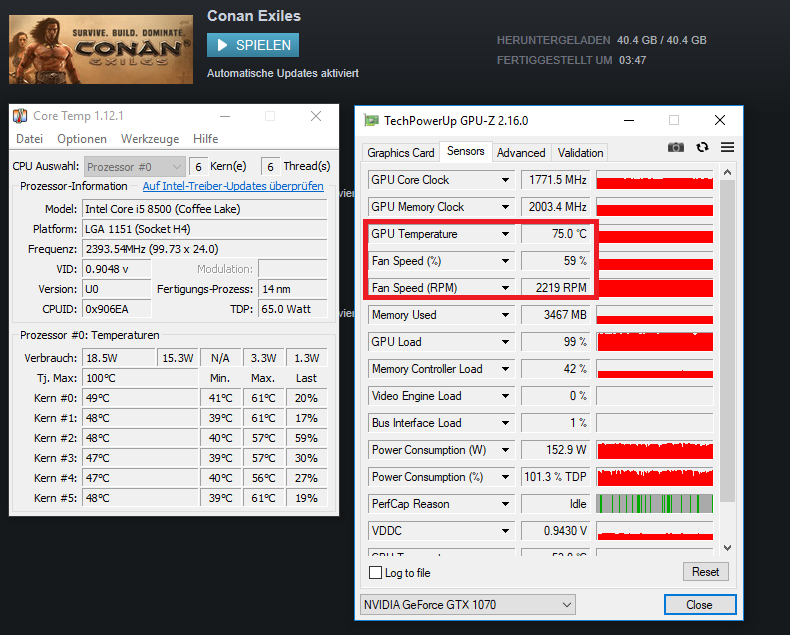This screenshot has width=790, height=635.
Task: Open the Auf Intel-Treiber-Updates überprüfen link
Action: [233, 186]
